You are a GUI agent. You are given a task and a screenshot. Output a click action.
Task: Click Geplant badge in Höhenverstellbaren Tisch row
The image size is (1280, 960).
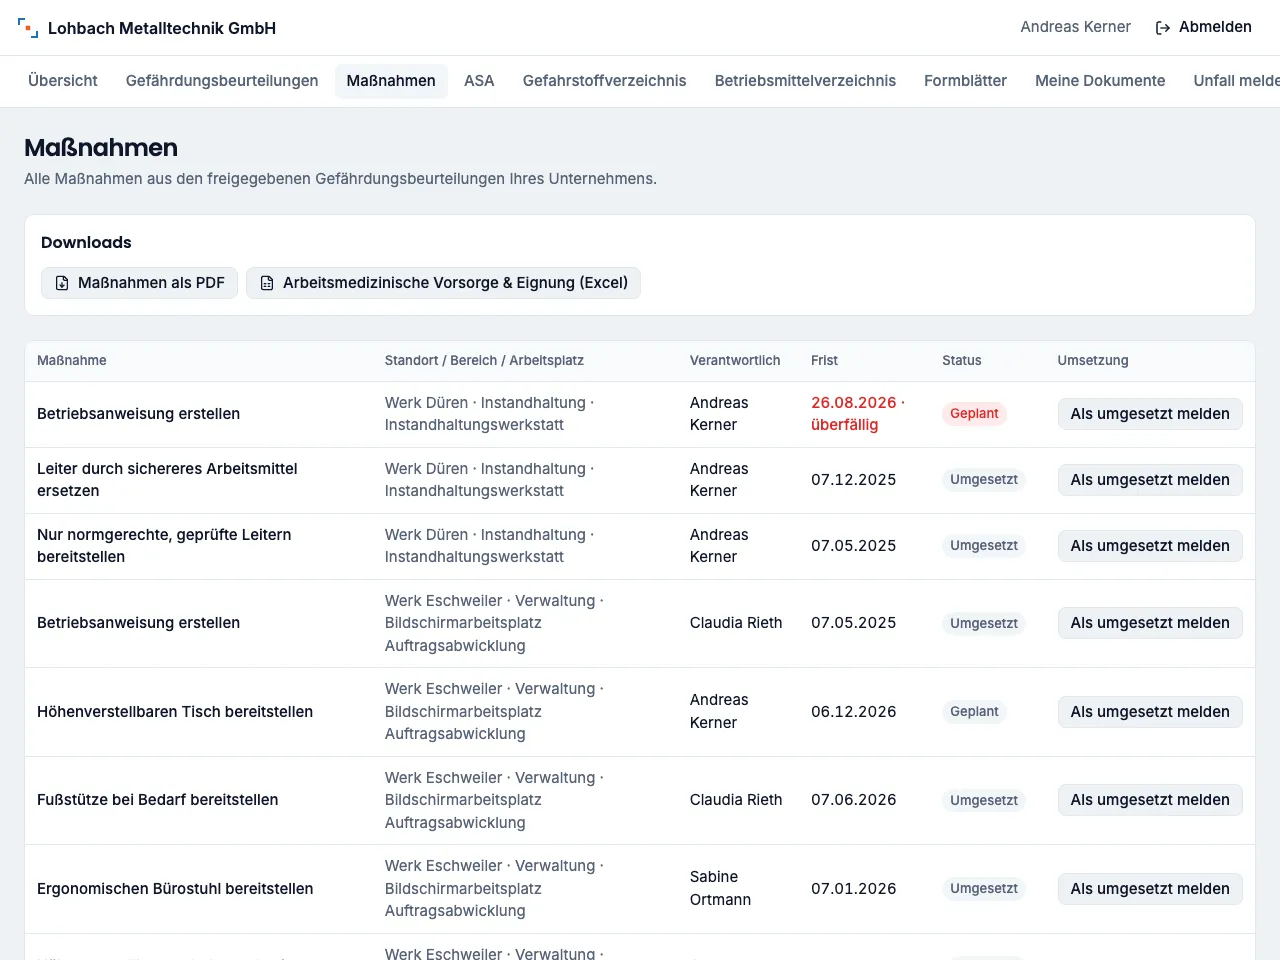pyautogui.click(x=974, y=712)
